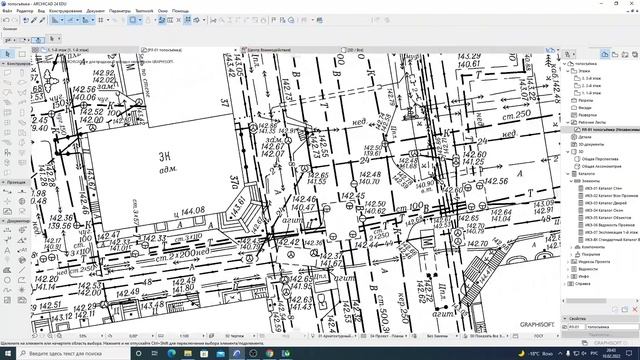Select the Circle/Arc tool in toolbox
Image resolution: width=640 pixels, height=360 pixels.
click(x=8, y=280)
